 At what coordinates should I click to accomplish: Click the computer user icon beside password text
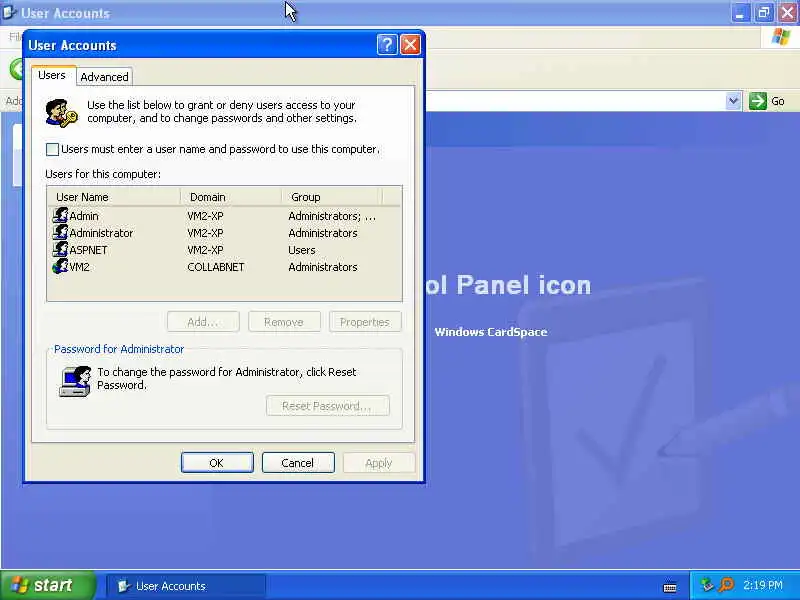pyautogui.click(x=75, y=381)
